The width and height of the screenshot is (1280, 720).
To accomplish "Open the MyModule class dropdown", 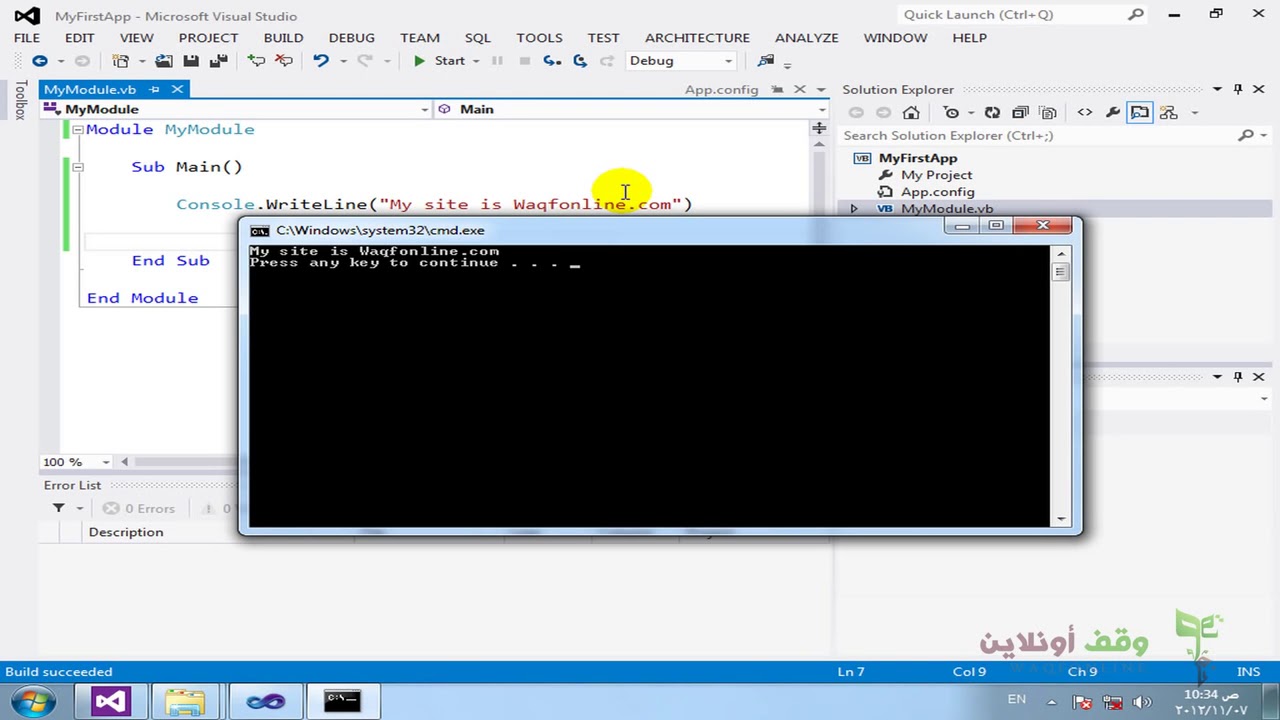I will pyautogui.click(x=425, y=109).
